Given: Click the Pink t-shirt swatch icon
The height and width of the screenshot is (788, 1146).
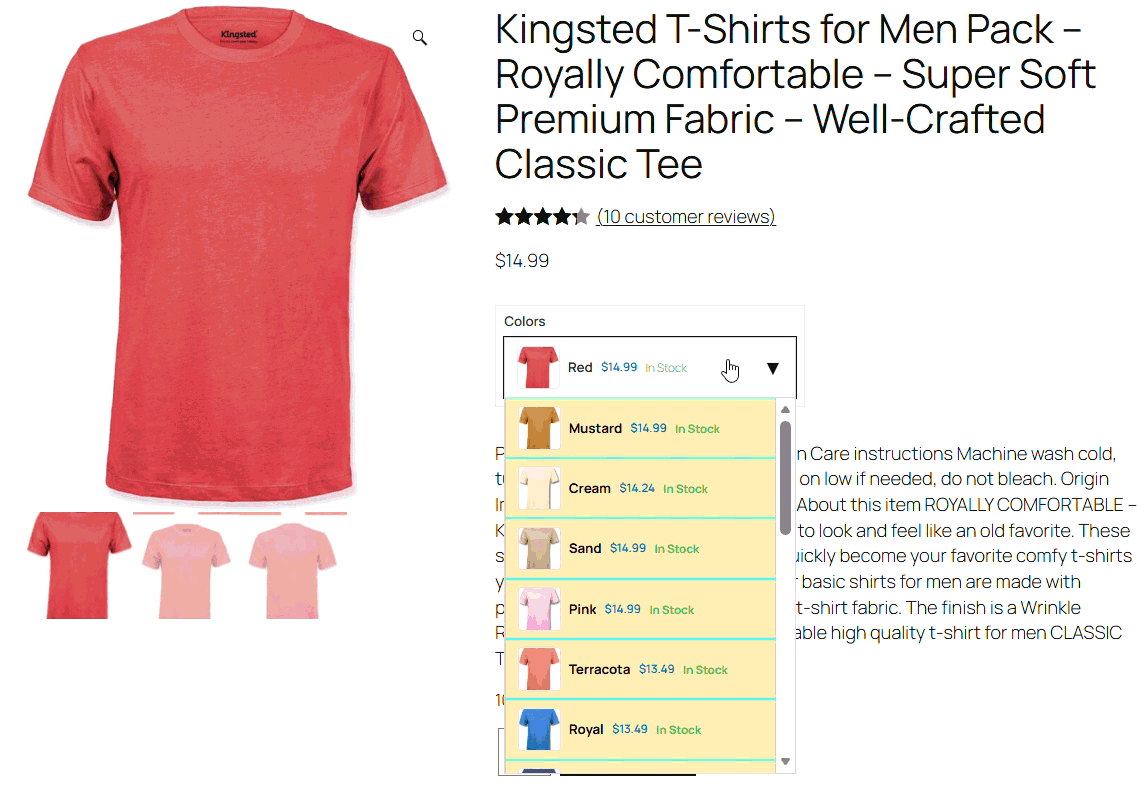Looking at the screenshot, I should tap(539, 609).
